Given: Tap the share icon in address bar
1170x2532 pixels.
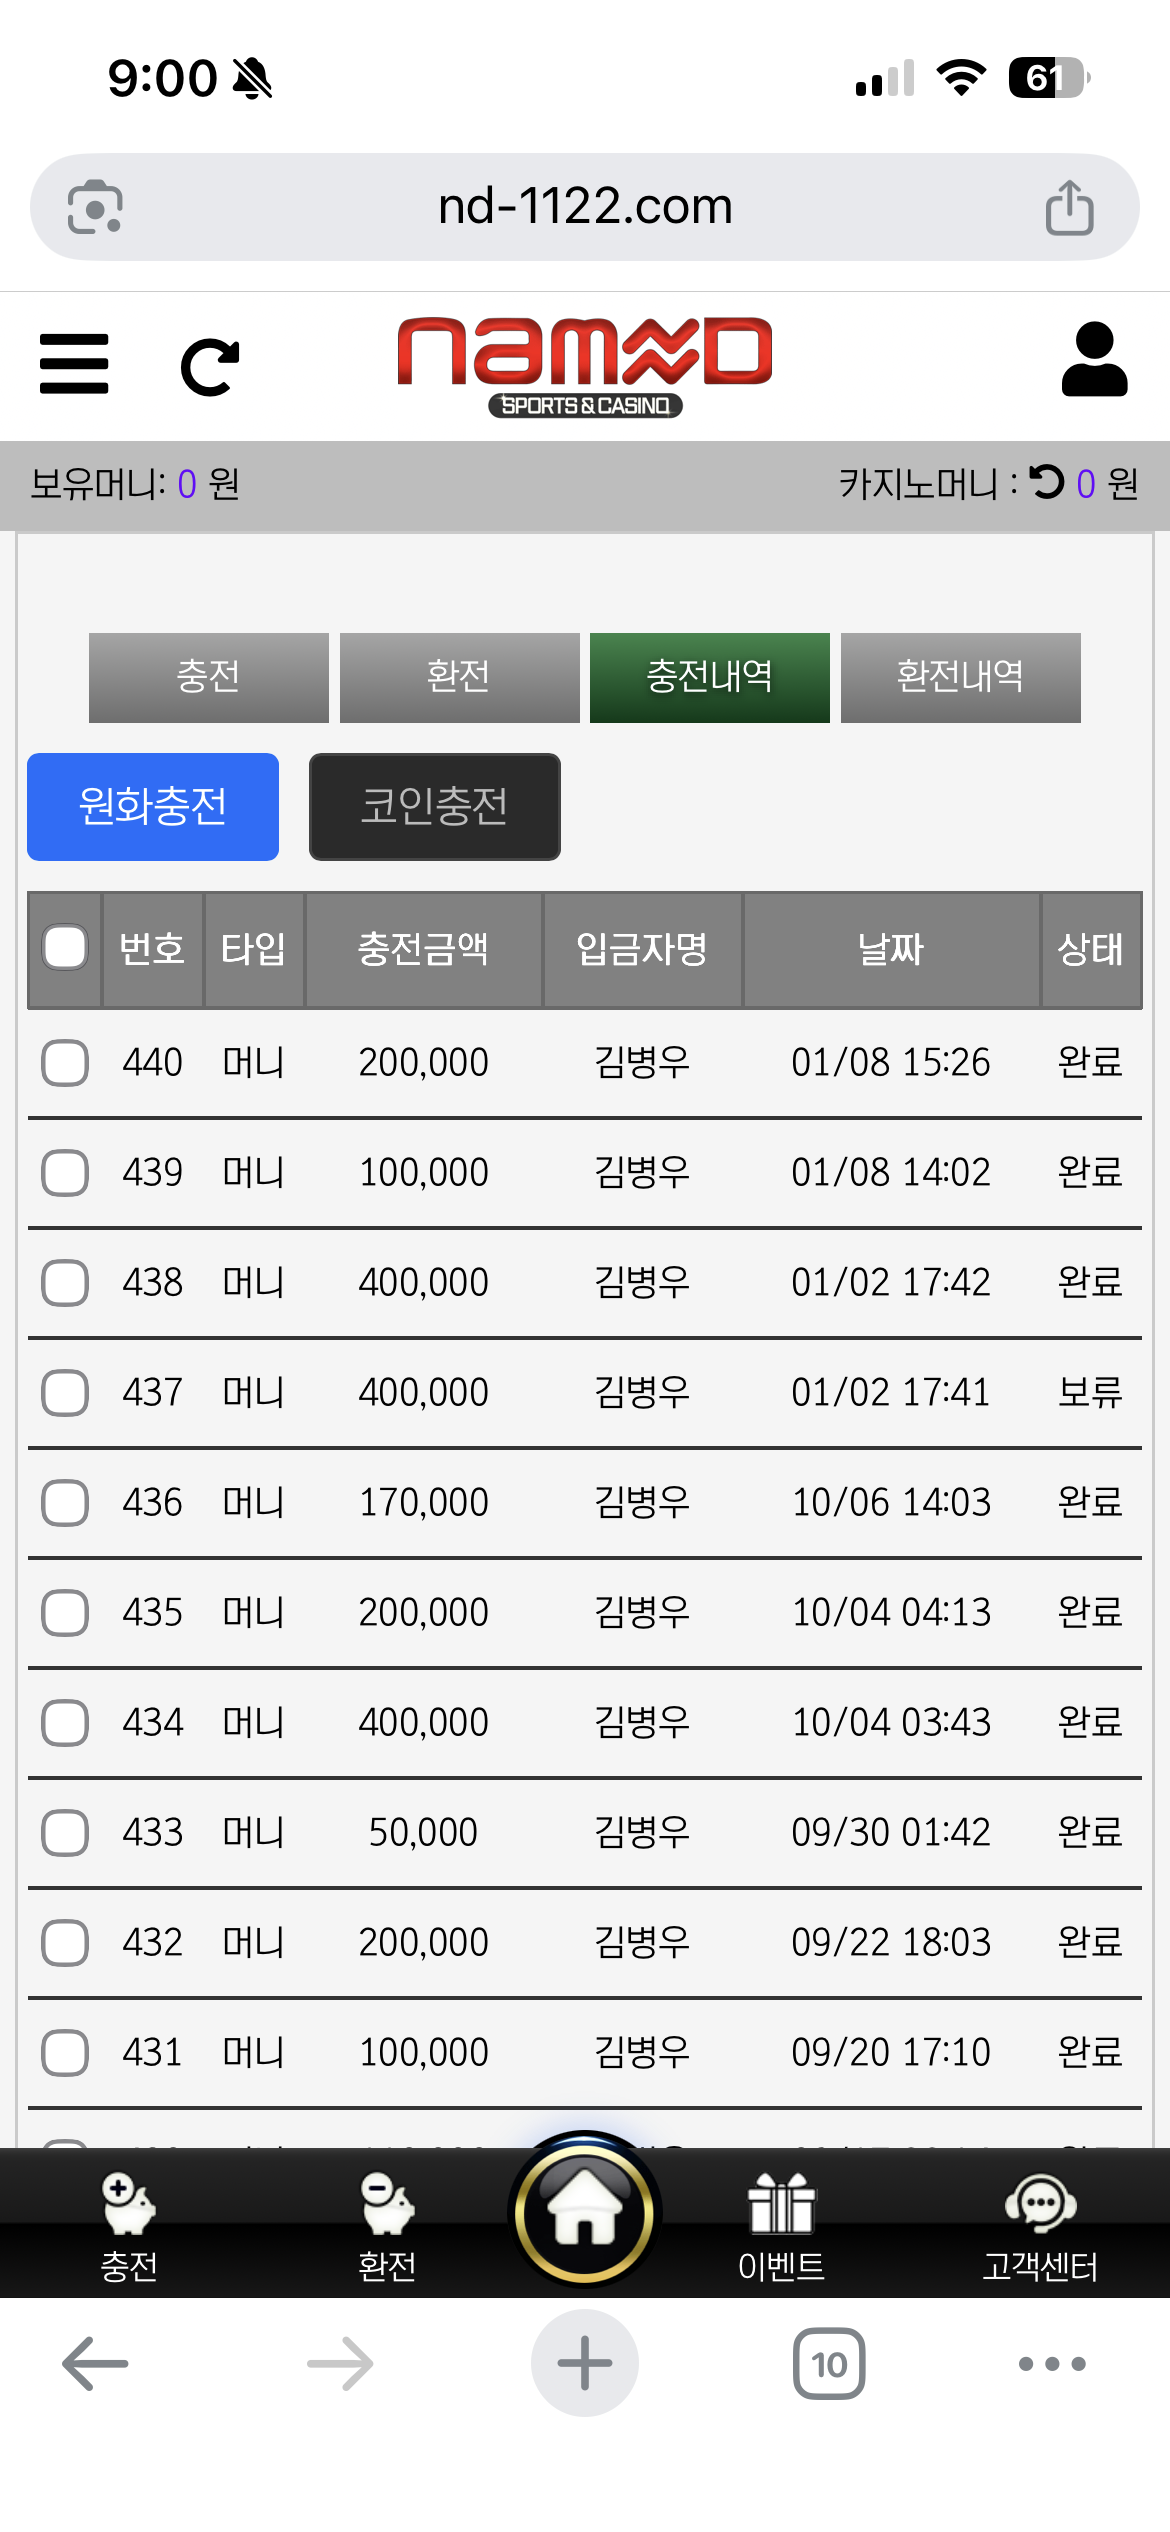Looking at the screenshot, I should [x=1069, y=208].
